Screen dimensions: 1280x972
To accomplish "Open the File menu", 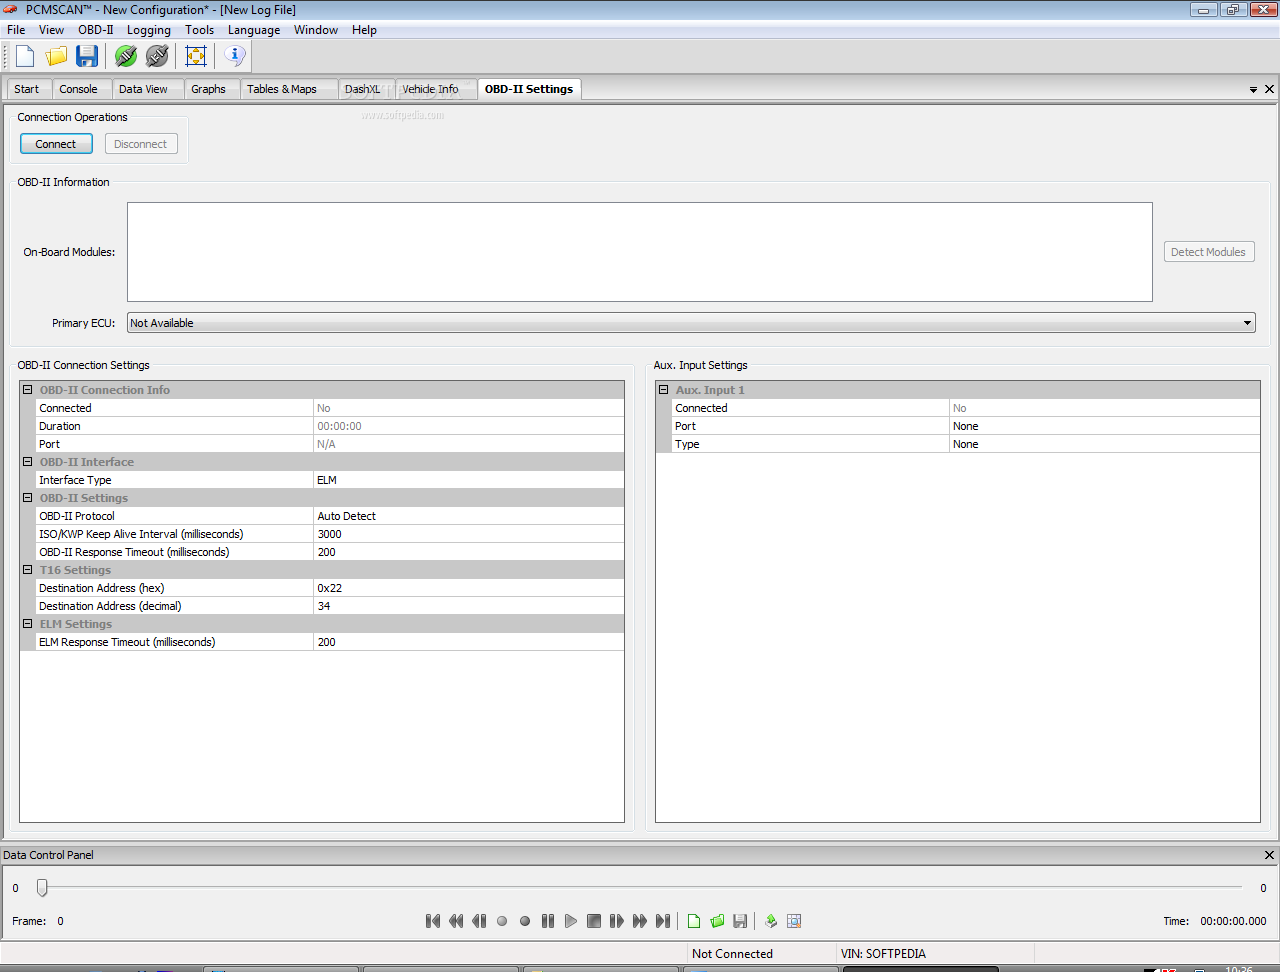I will point(16,30).
